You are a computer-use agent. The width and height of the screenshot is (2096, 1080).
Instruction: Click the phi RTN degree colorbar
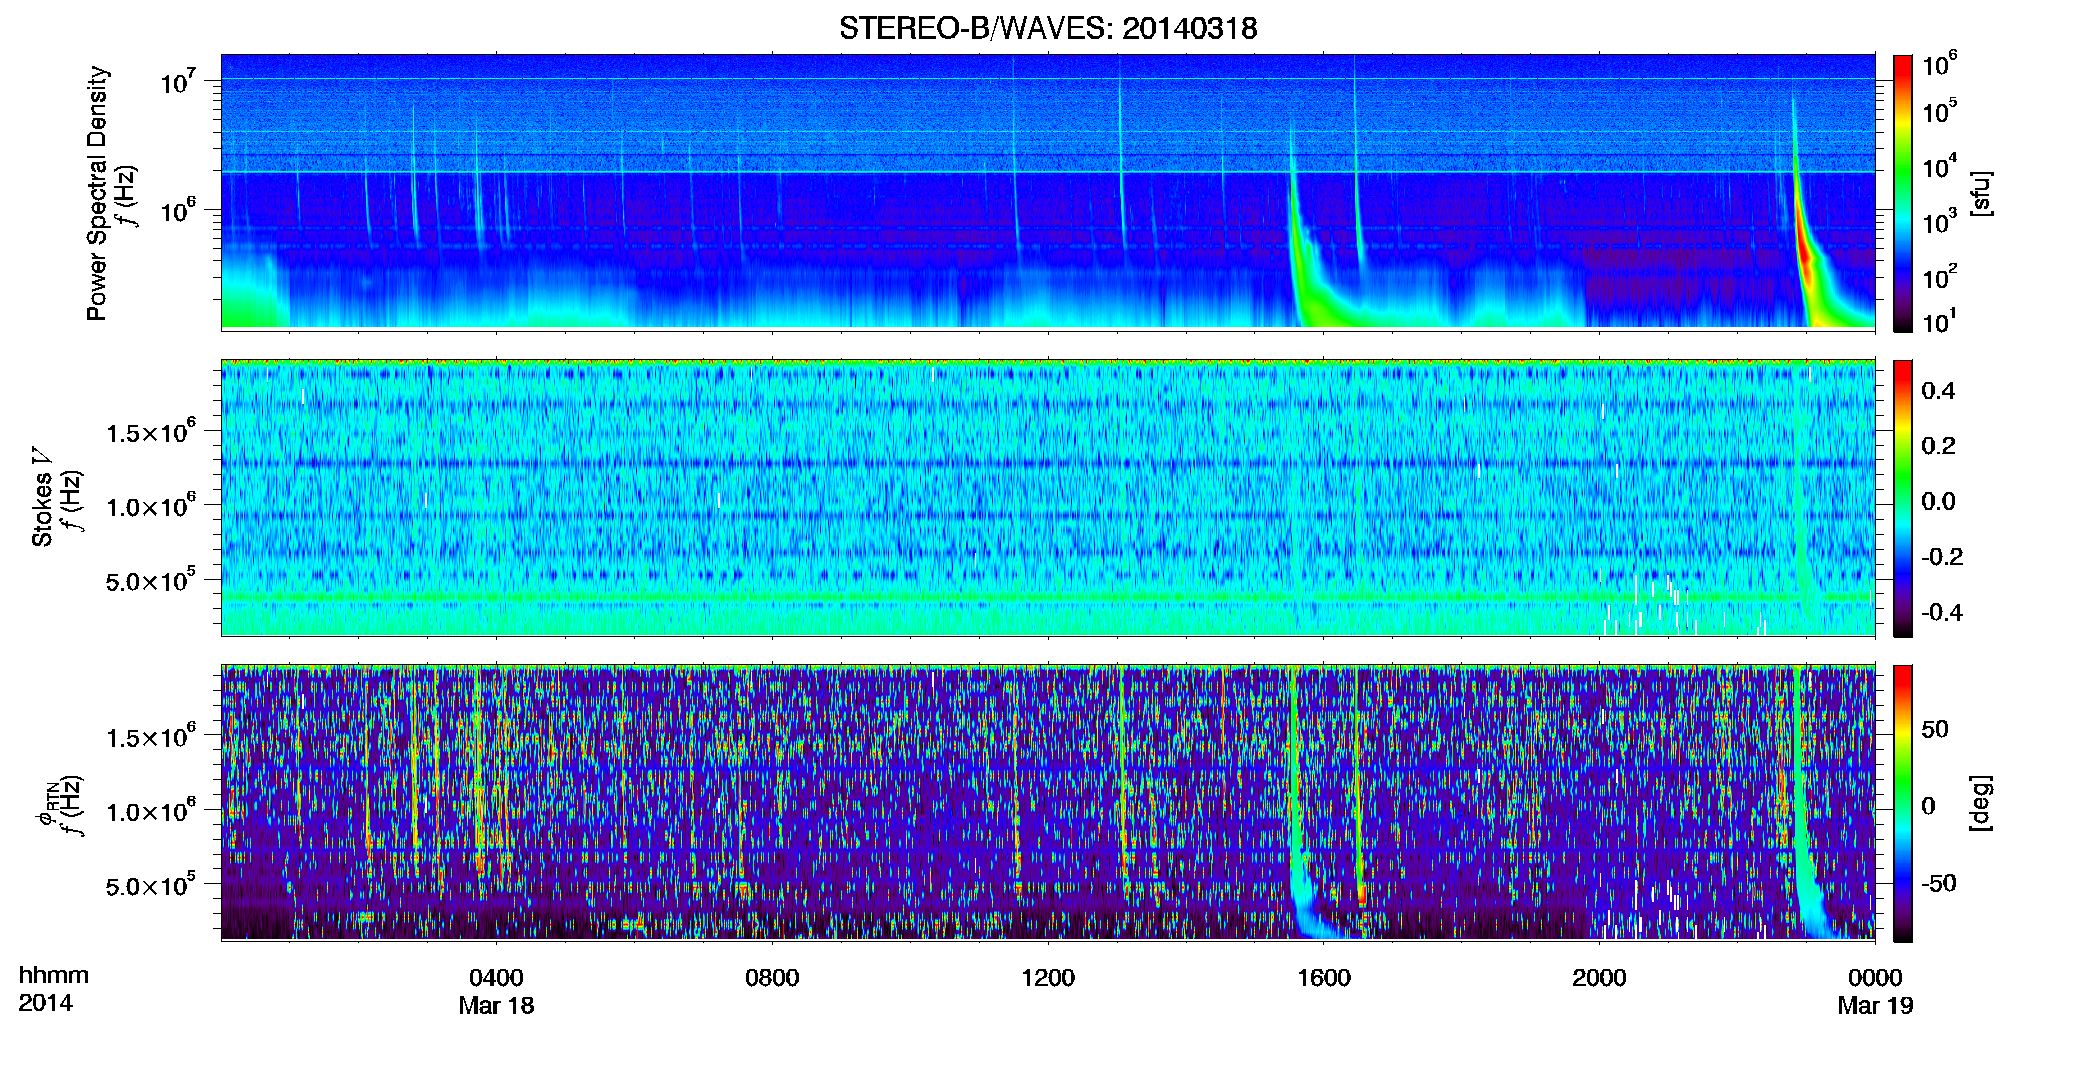1902,804
